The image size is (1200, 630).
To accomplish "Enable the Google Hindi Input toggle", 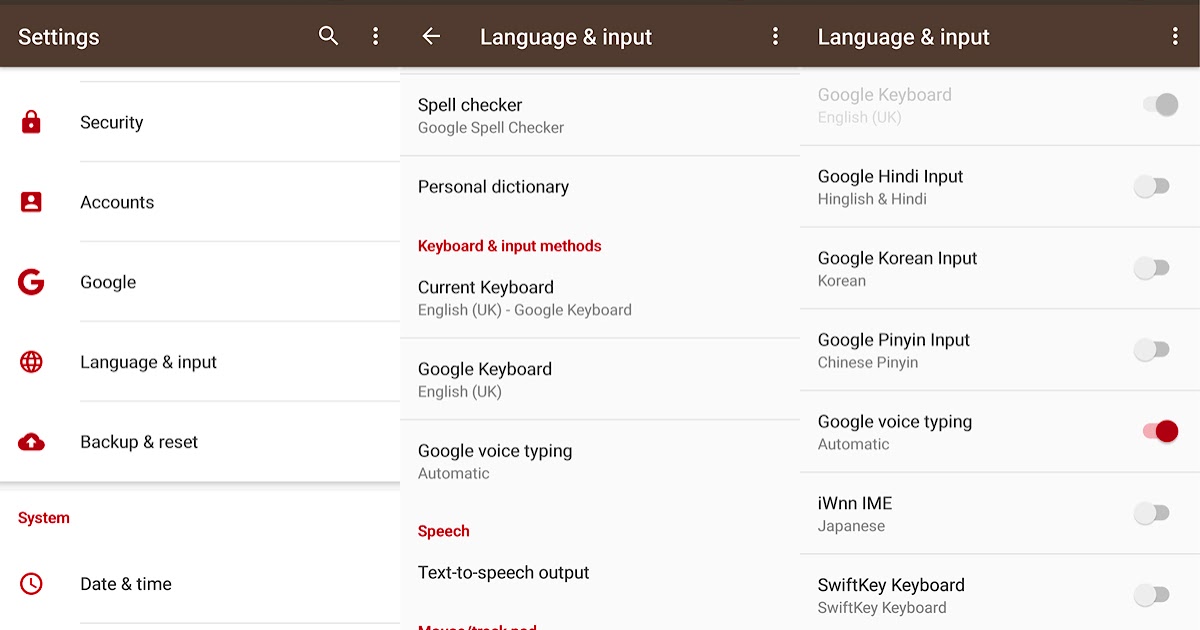I will pos(1151,186).
